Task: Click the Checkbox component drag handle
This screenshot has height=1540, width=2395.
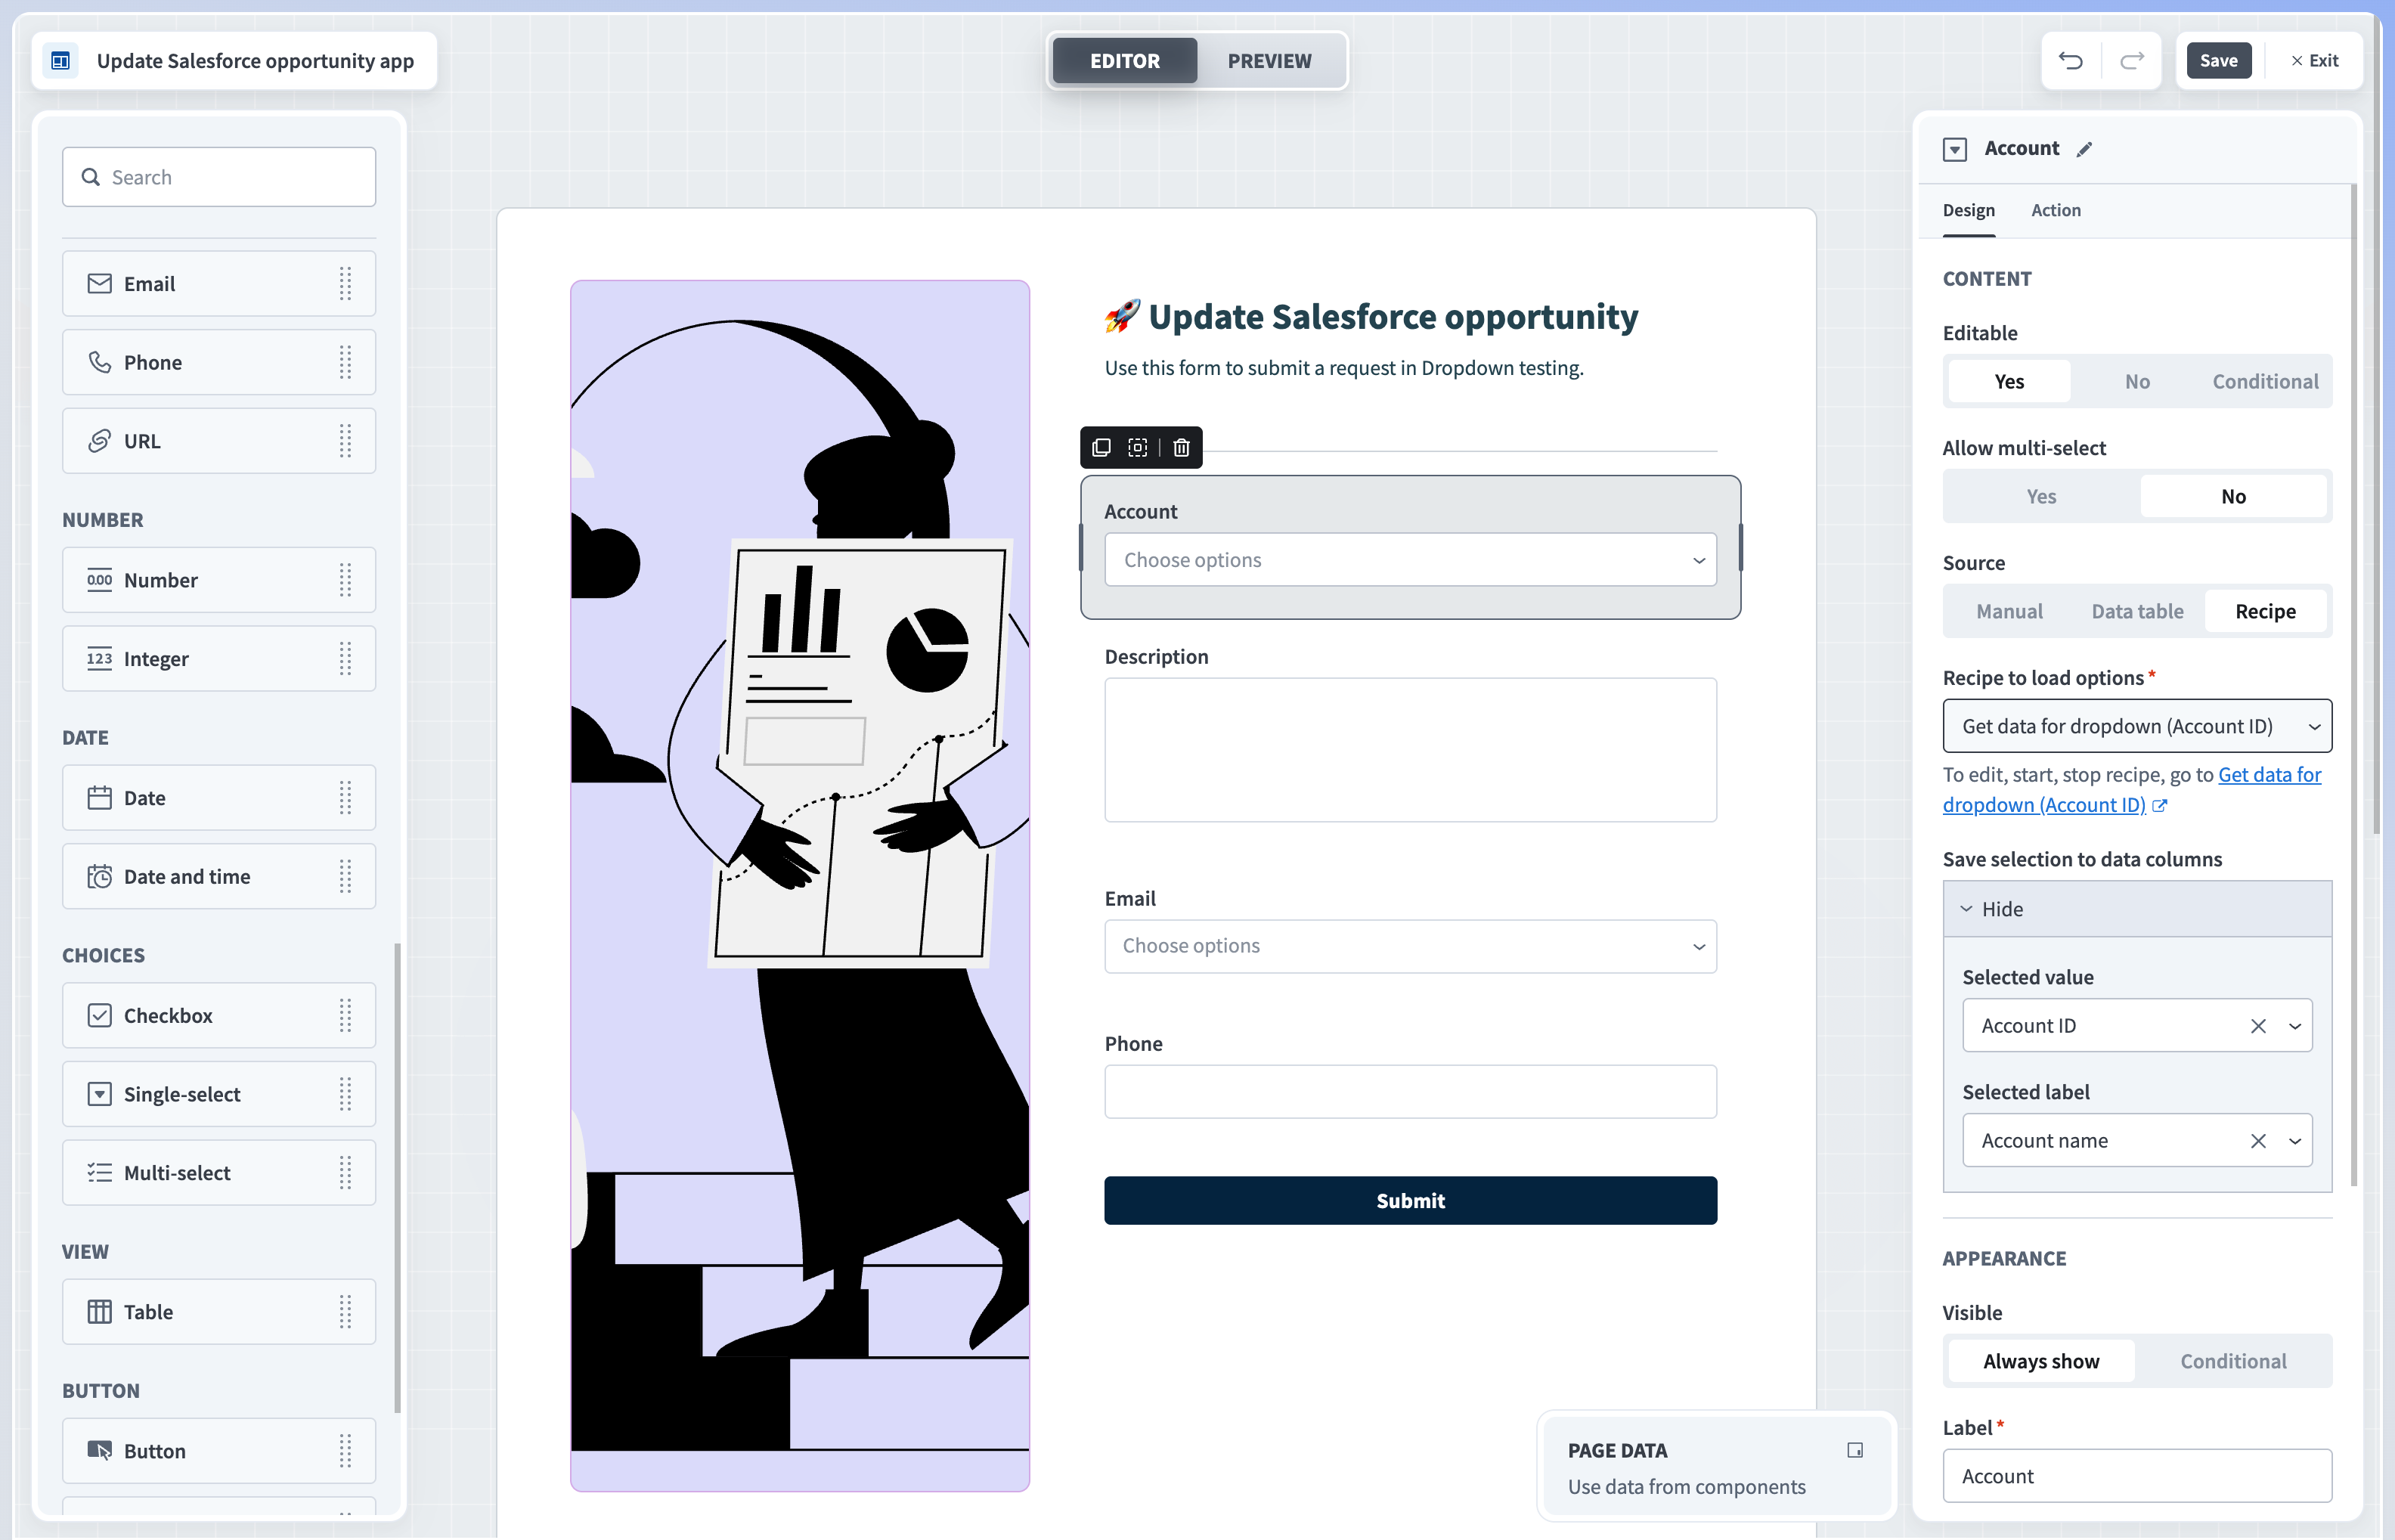Action: tap(345, 1016)
